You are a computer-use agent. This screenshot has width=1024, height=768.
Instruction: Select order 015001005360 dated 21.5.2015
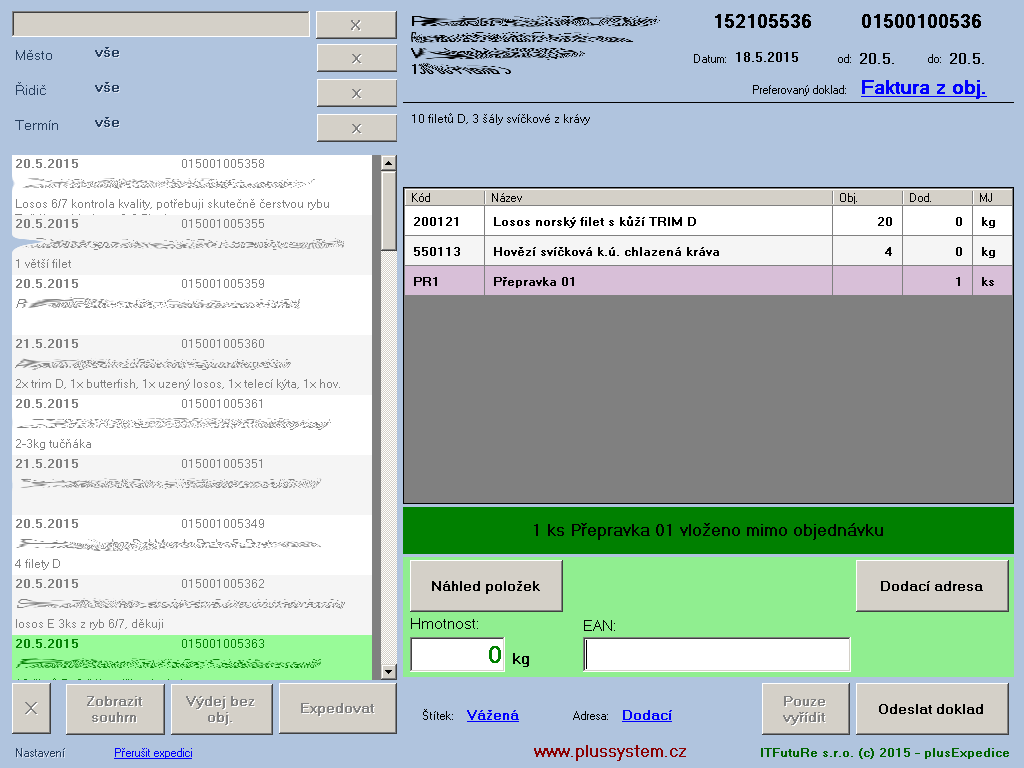pos(192,365)
